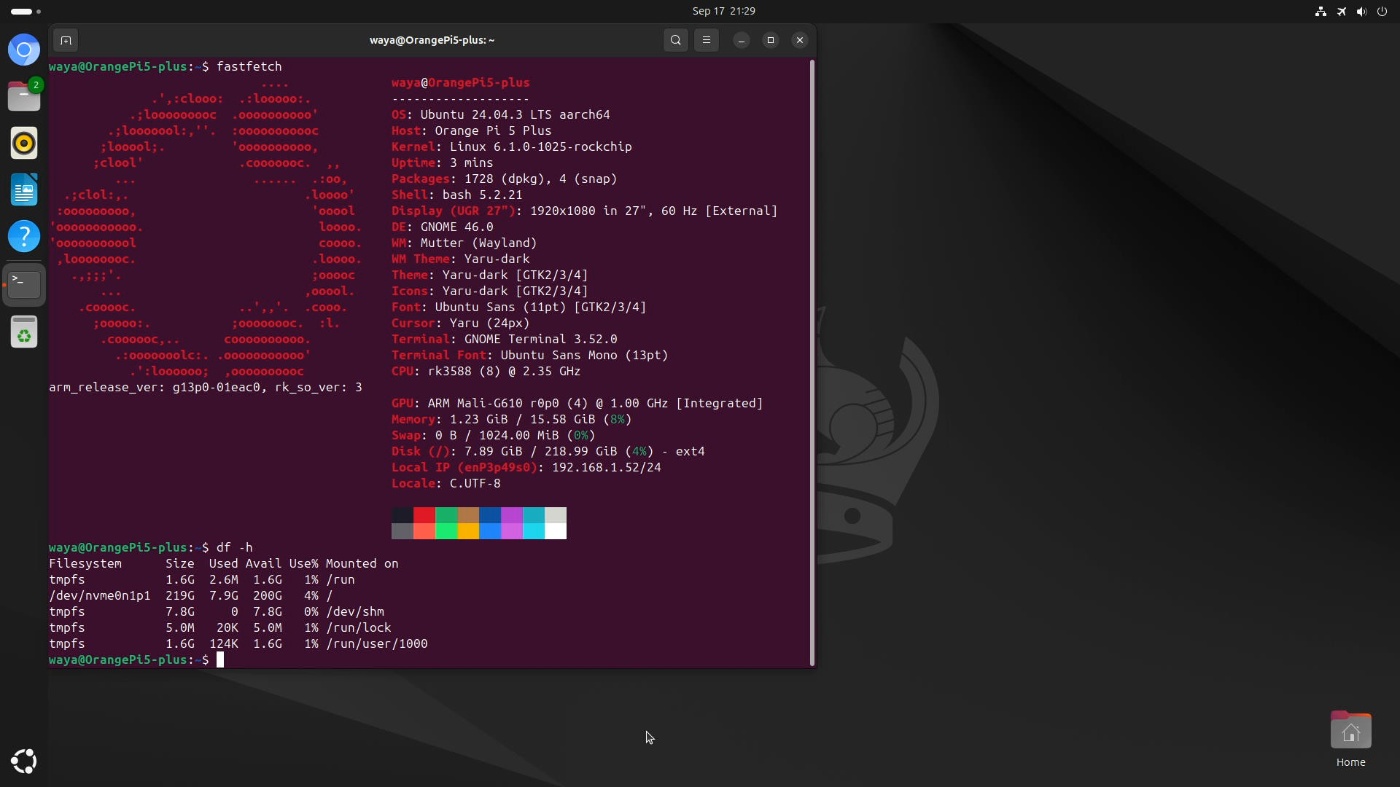Open LibreOffice Writer from the dock
The image size is (1400, 787).
tap(24, 190)
